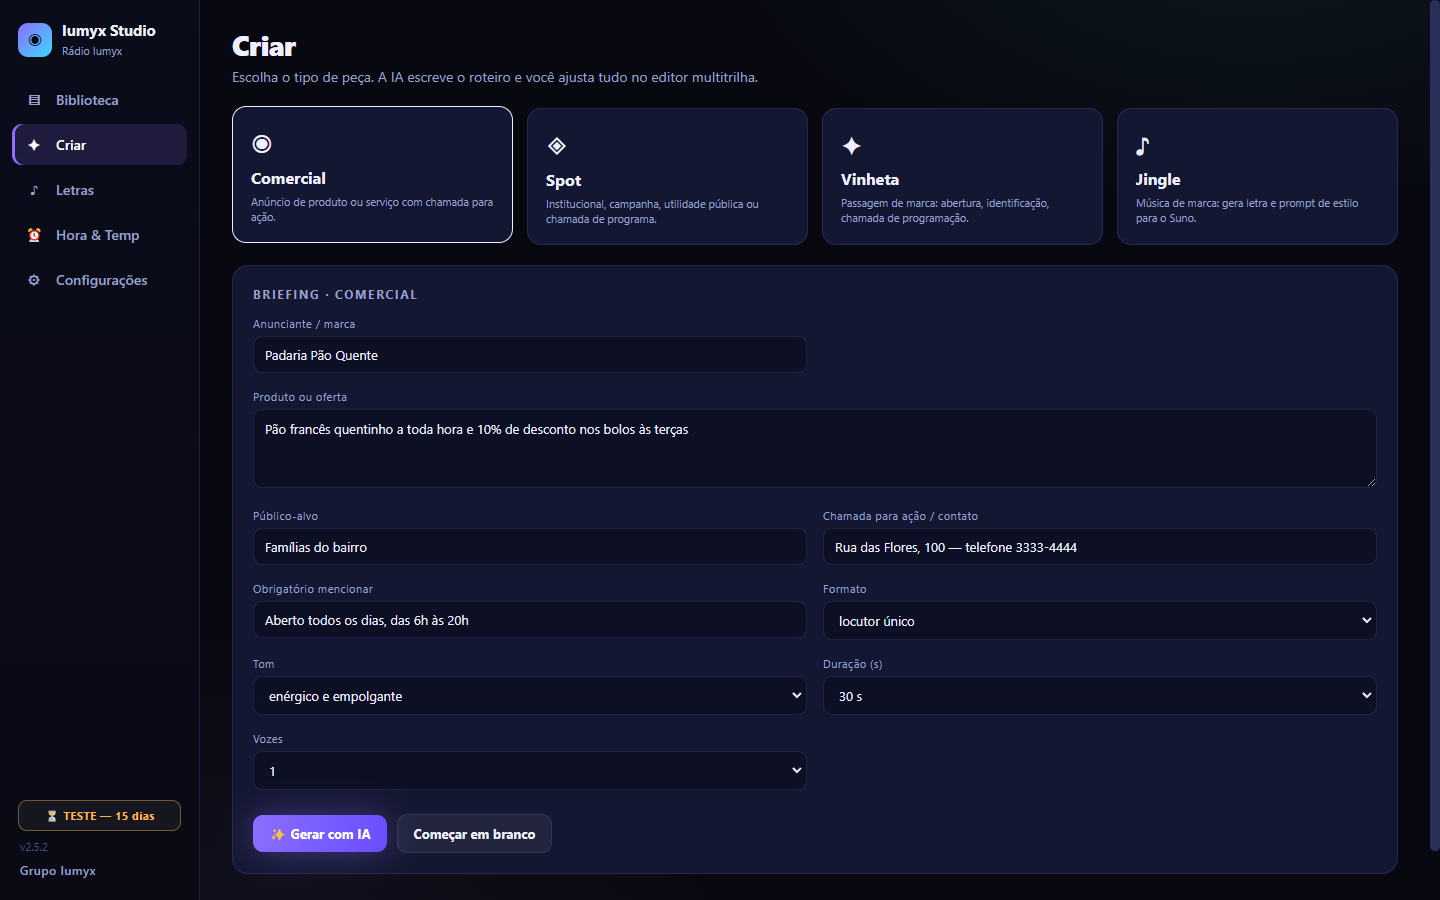Click the Configurações gear icon
Screen dimensions: 1440x900
coord(34,280)
